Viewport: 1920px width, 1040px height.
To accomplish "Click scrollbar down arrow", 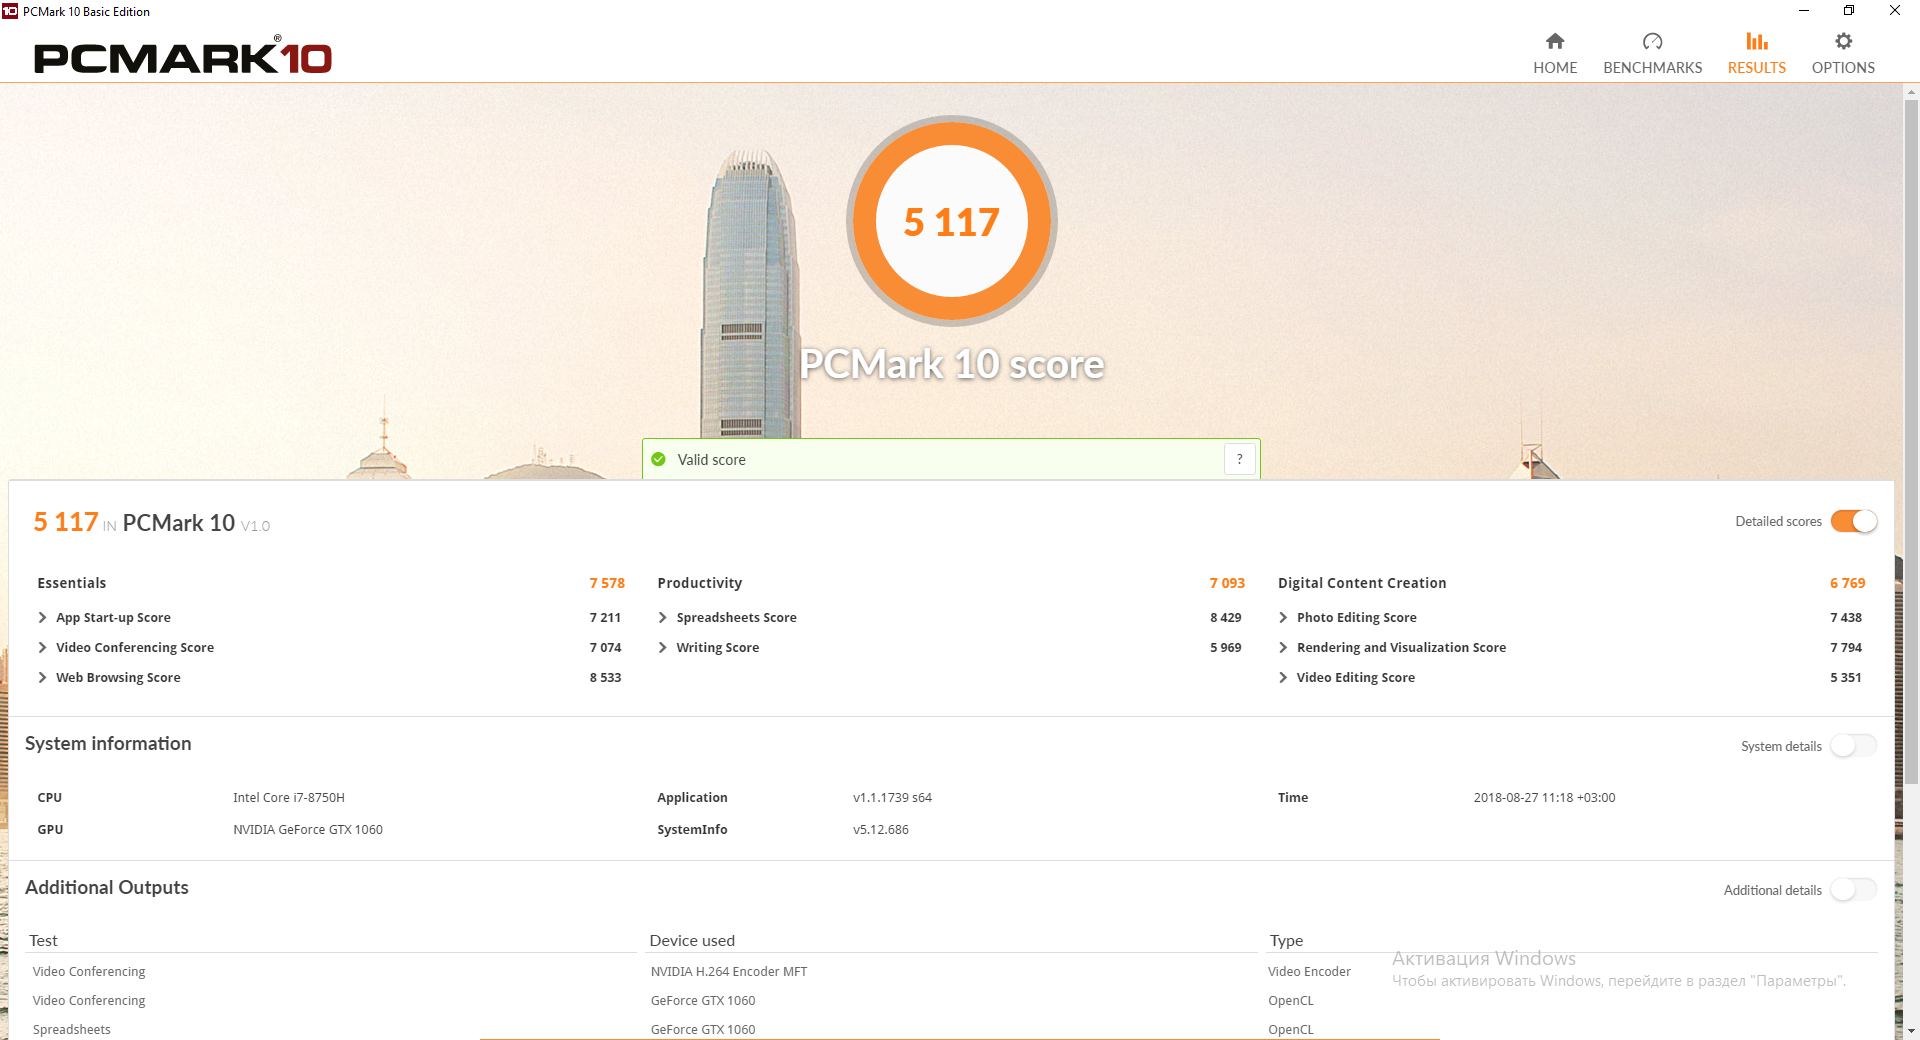I will pyautogui.click(x=1911, y=1030).
